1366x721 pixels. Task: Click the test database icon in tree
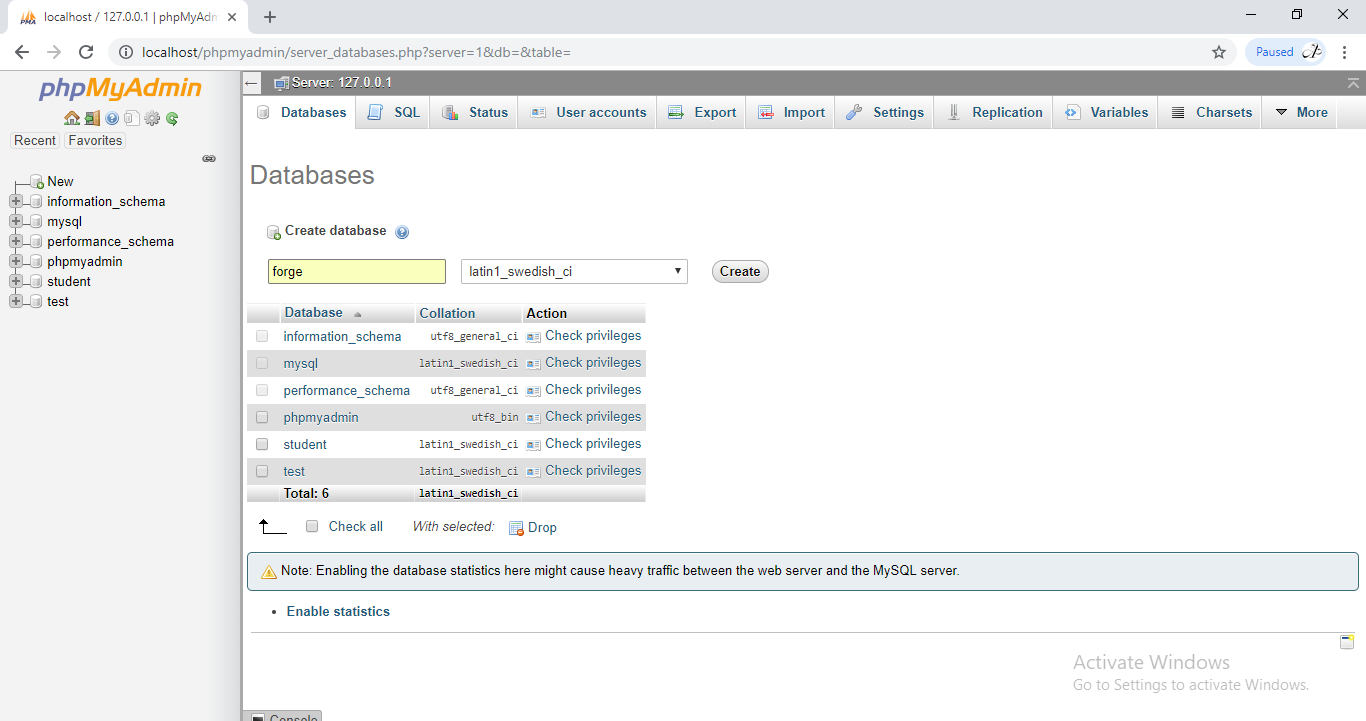click(x=37, y=302)
